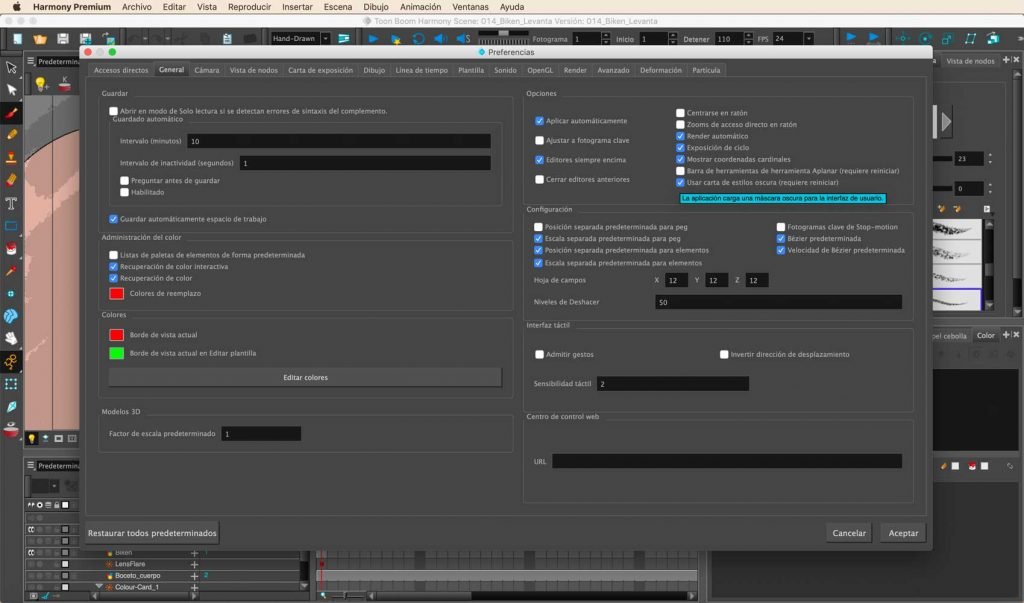Select the Contour Editor arrow tool
This screenshot has height=603, width=1024.
coord(11,90)
